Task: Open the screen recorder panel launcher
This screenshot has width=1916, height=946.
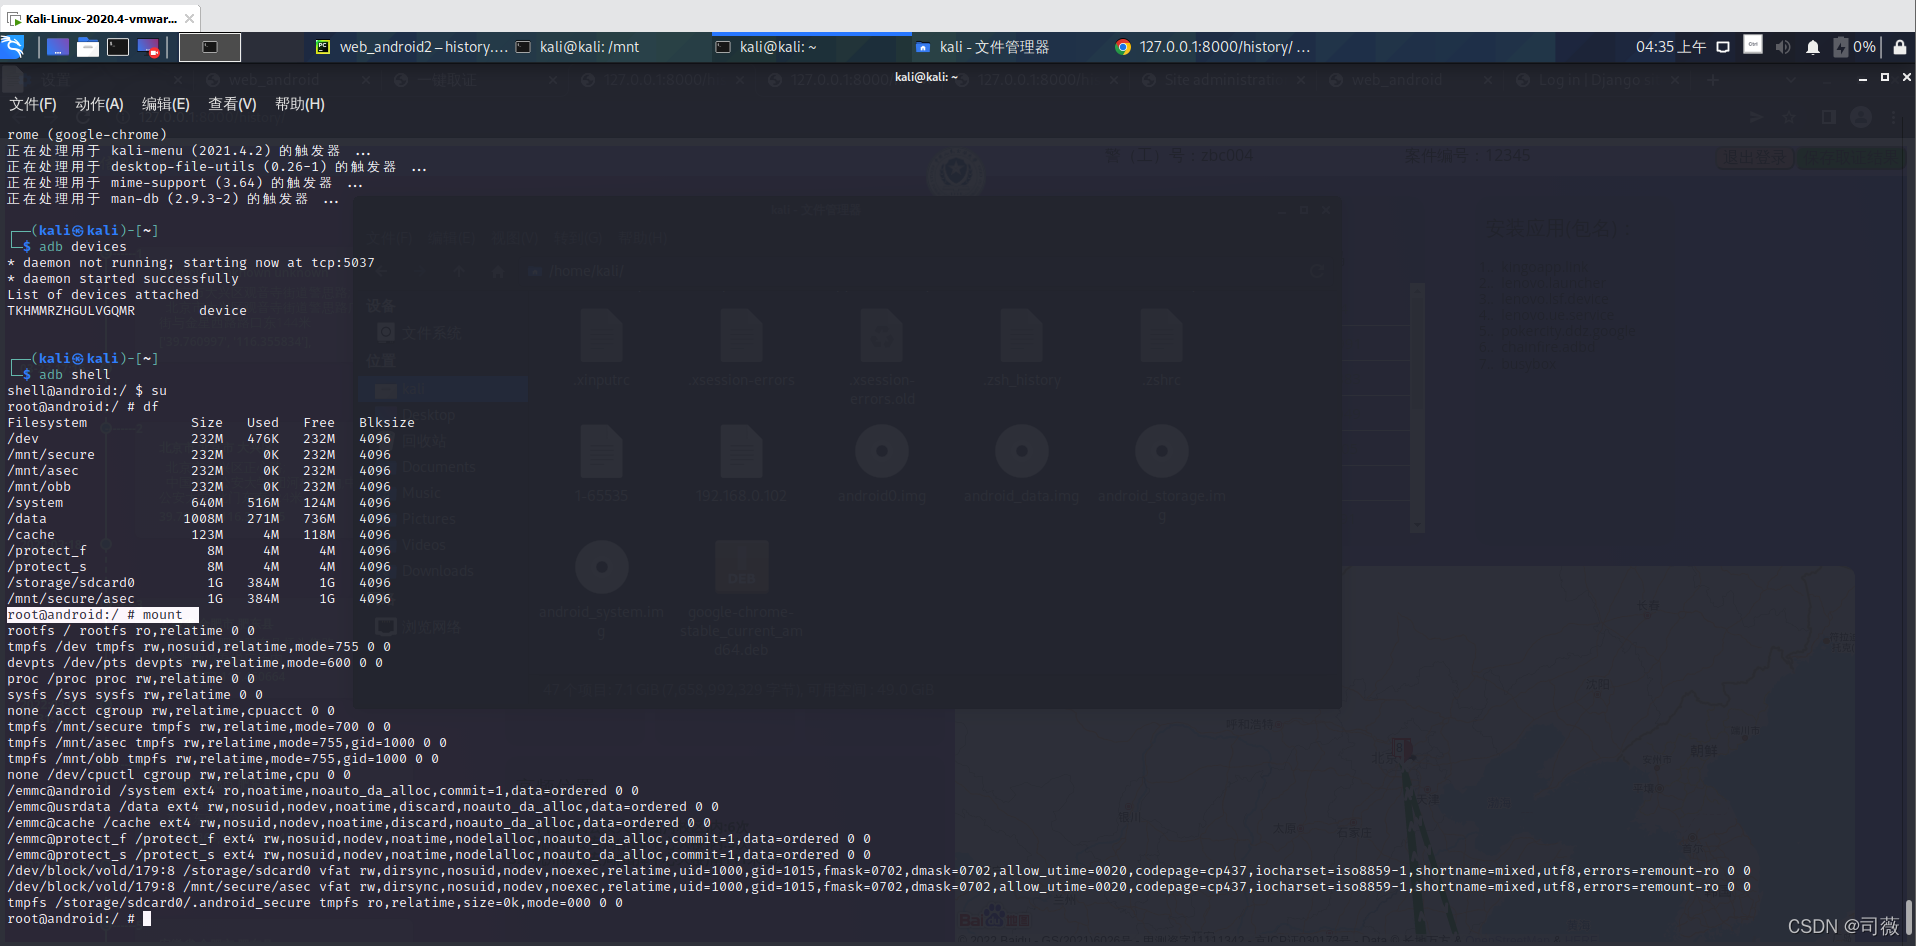Action: (148, 47)
